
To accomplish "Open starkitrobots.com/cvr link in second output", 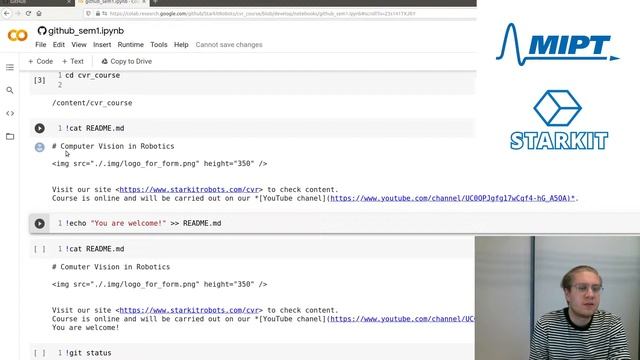I will pos(189,310).
